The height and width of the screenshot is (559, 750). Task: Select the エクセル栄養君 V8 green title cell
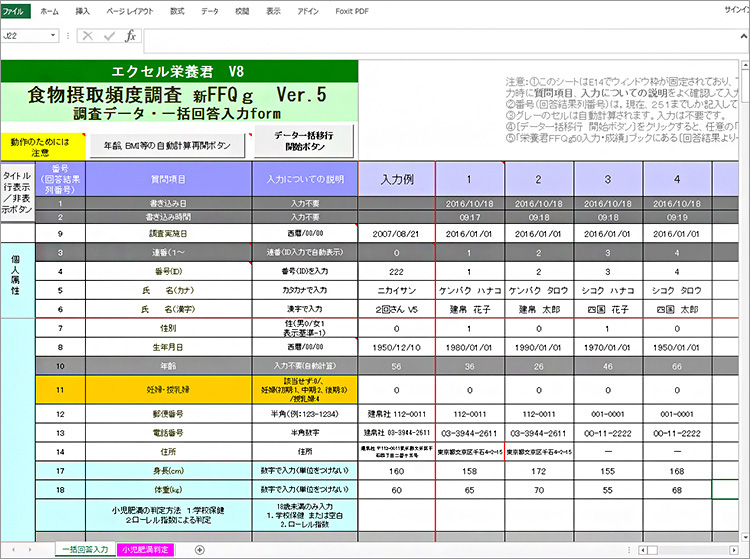click(179, 71)
